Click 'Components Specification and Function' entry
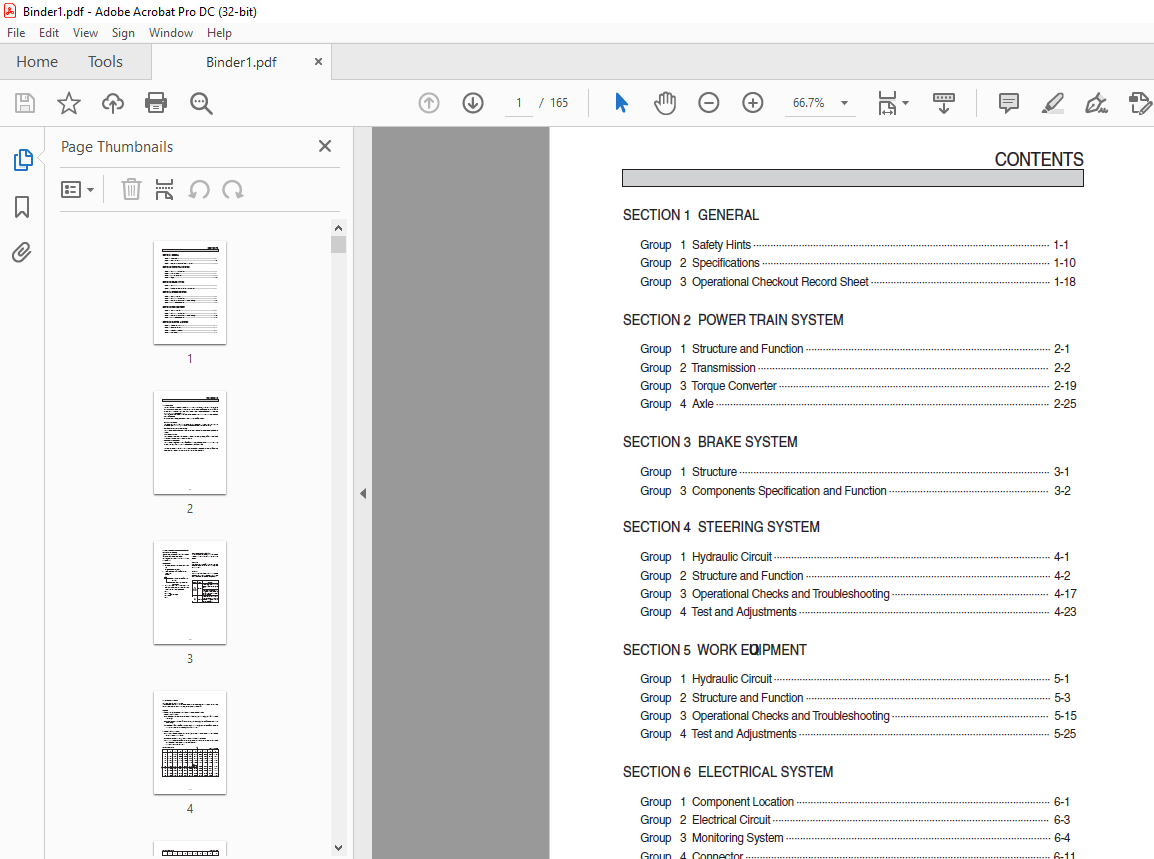Image resolution: width=1154 pixels, height=859 pixels. click(x=789, y=491)
